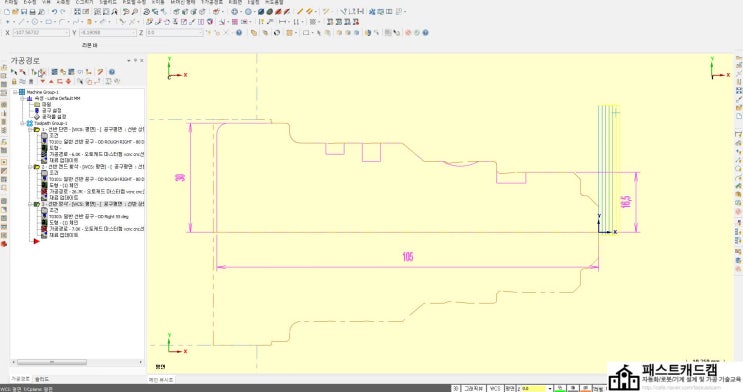Click the Undo arrow icon
The image size is (743, 392).
(x=54, y=12)
